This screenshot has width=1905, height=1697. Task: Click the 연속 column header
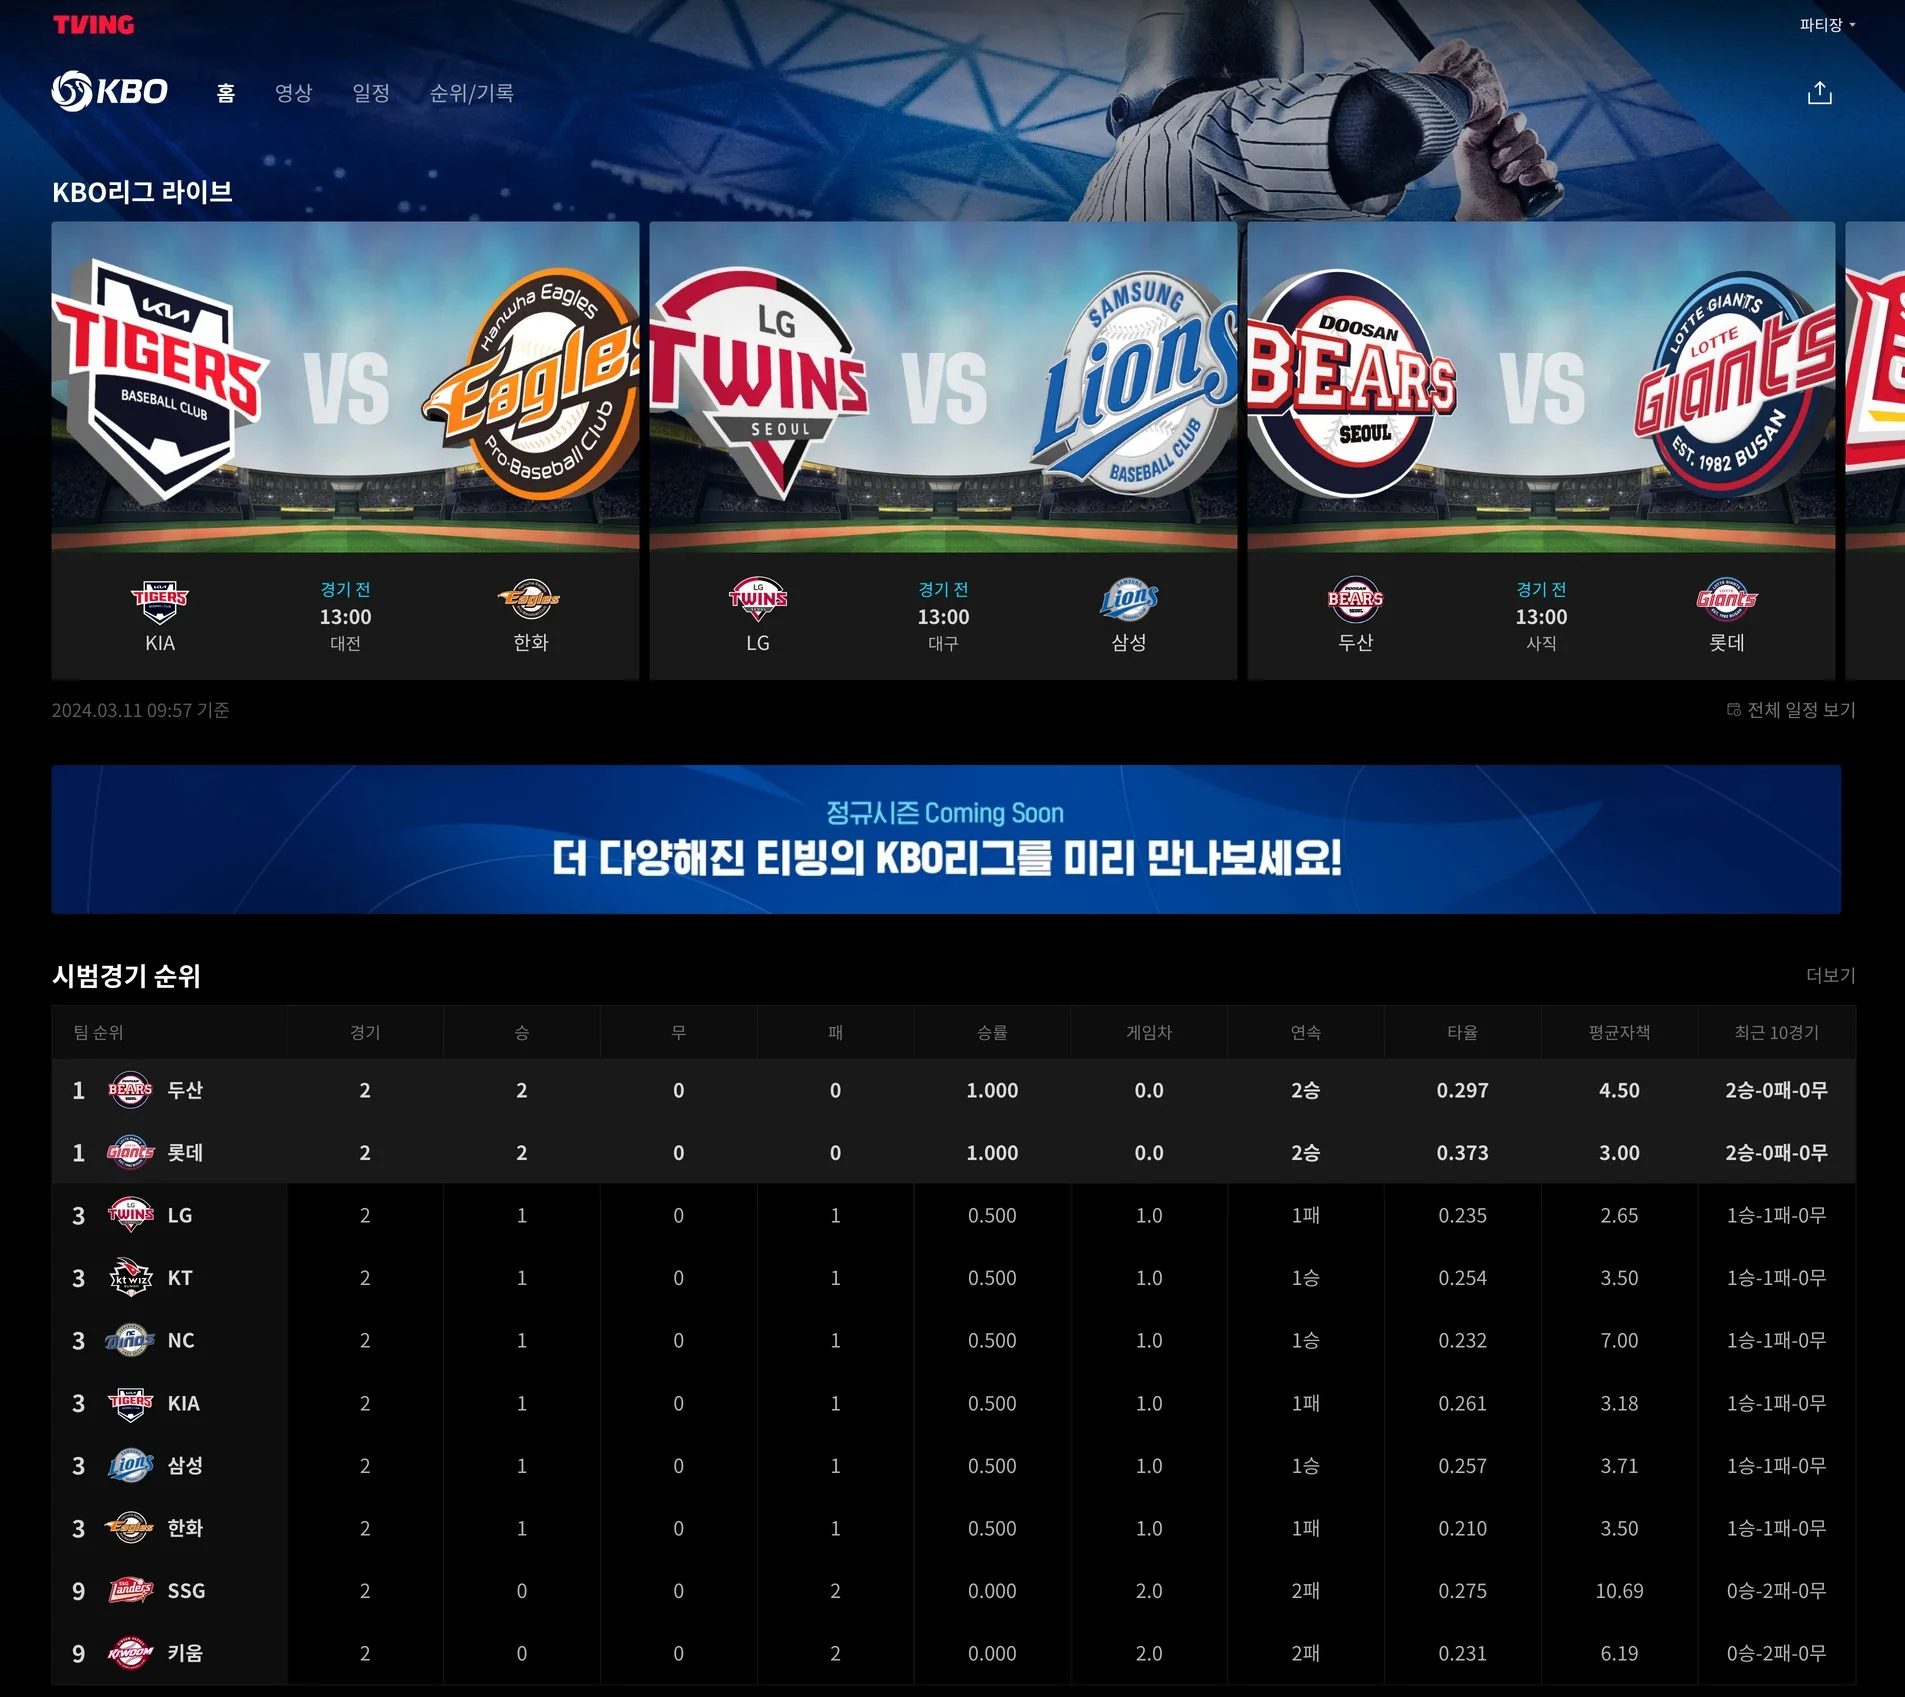(x=1306, y=1033)
